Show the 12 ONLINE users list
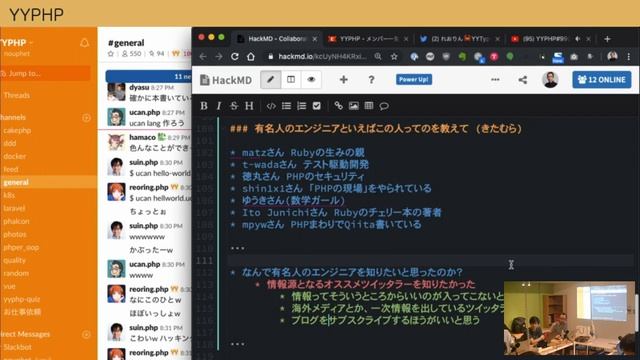 602,80
